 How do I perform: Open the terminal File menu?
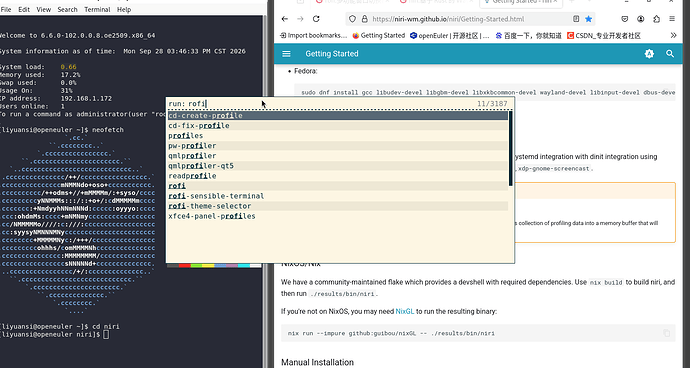(6, 9)
